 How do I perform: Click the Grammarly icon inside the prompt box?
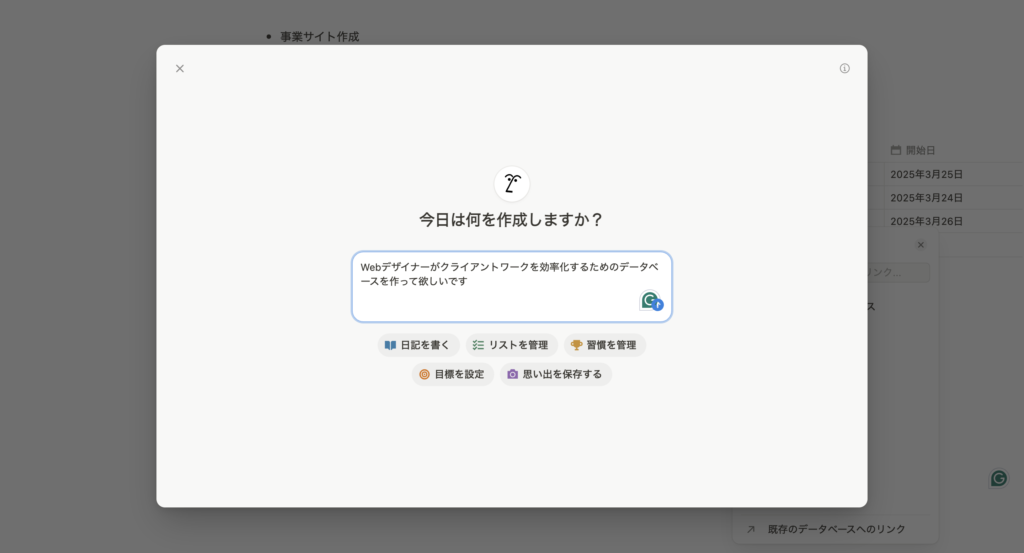click(651, 301)
